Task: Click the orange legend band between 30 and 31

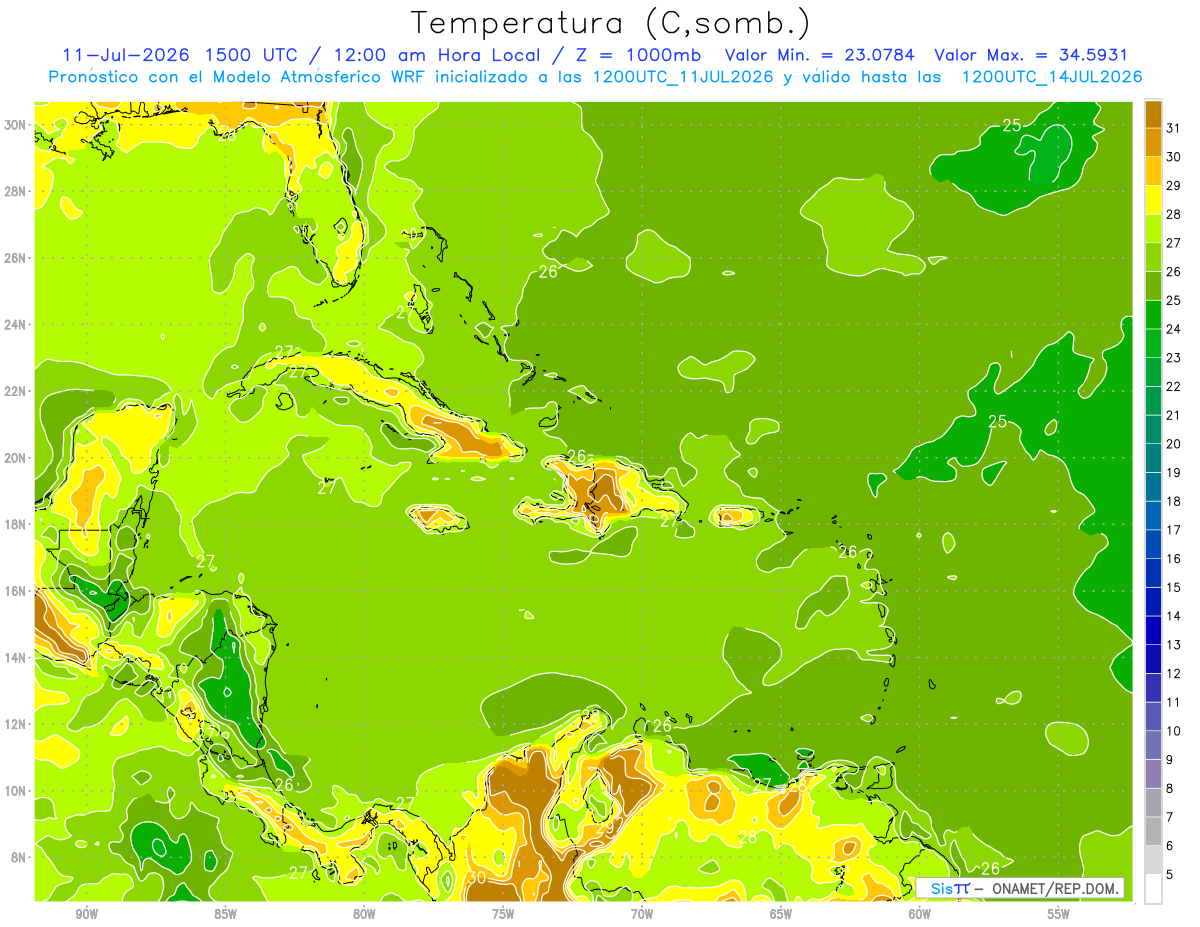Action: coord(1153,142)
